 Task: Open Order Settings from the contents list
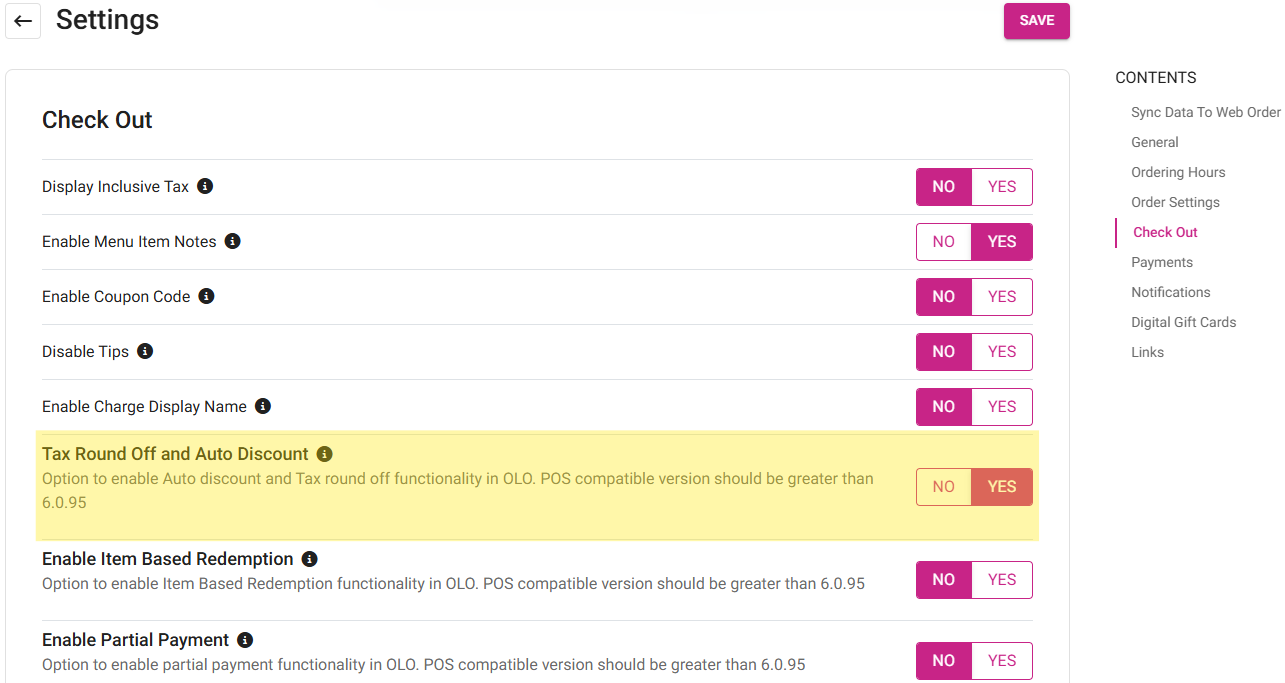point(1175,202)
